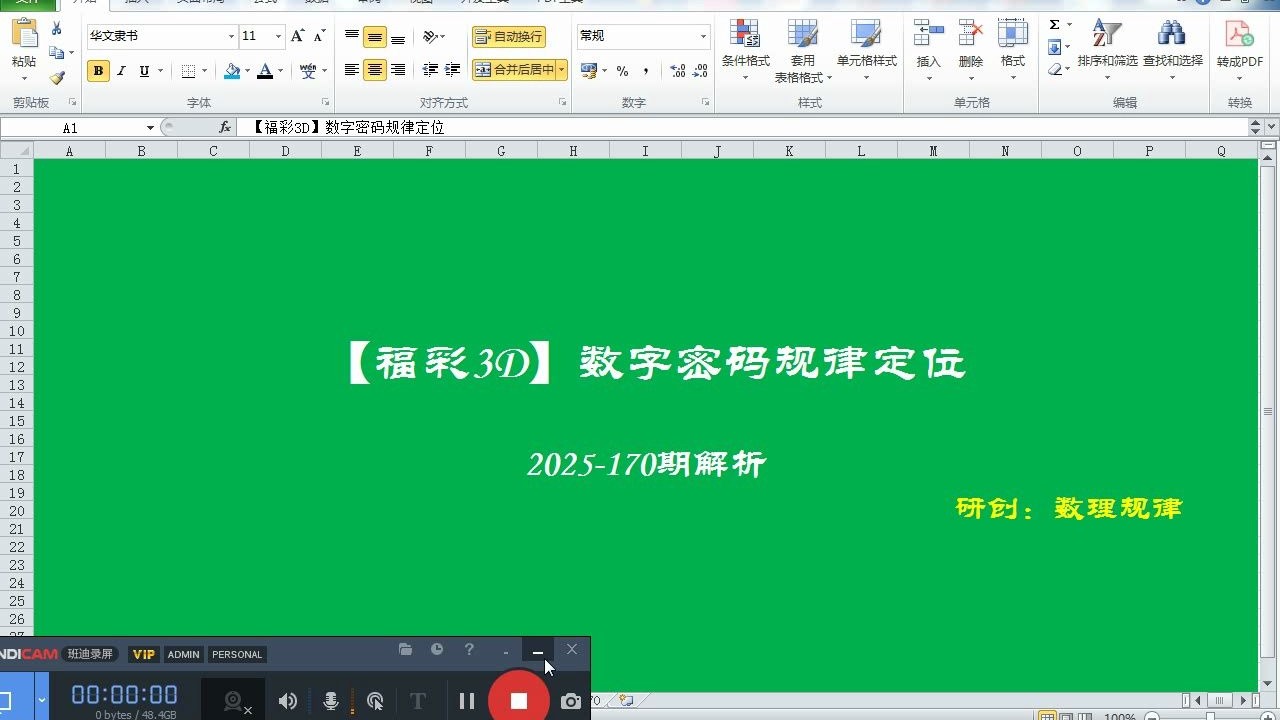This screenshot has width=1280, height=720.
Task: Open font size 11 dropdown
Action: [279, 36]
